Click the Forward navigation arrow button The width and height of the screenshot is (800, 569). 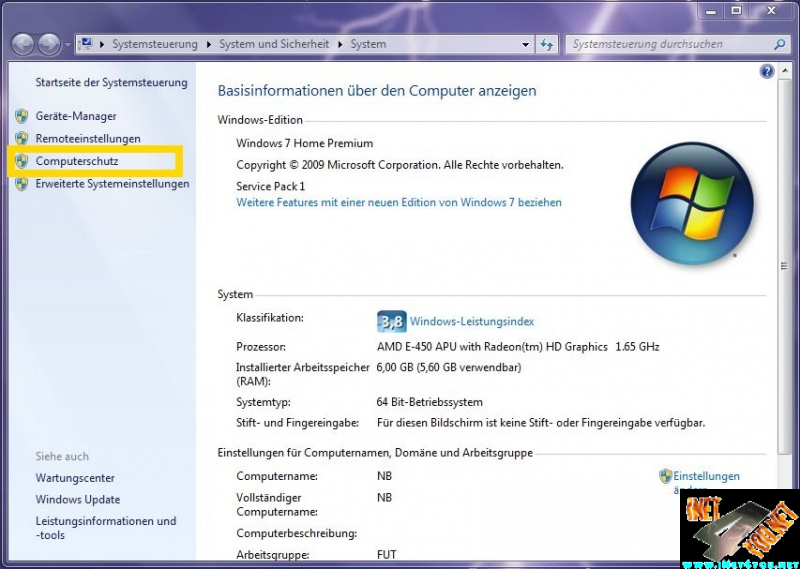coord(48,45)
